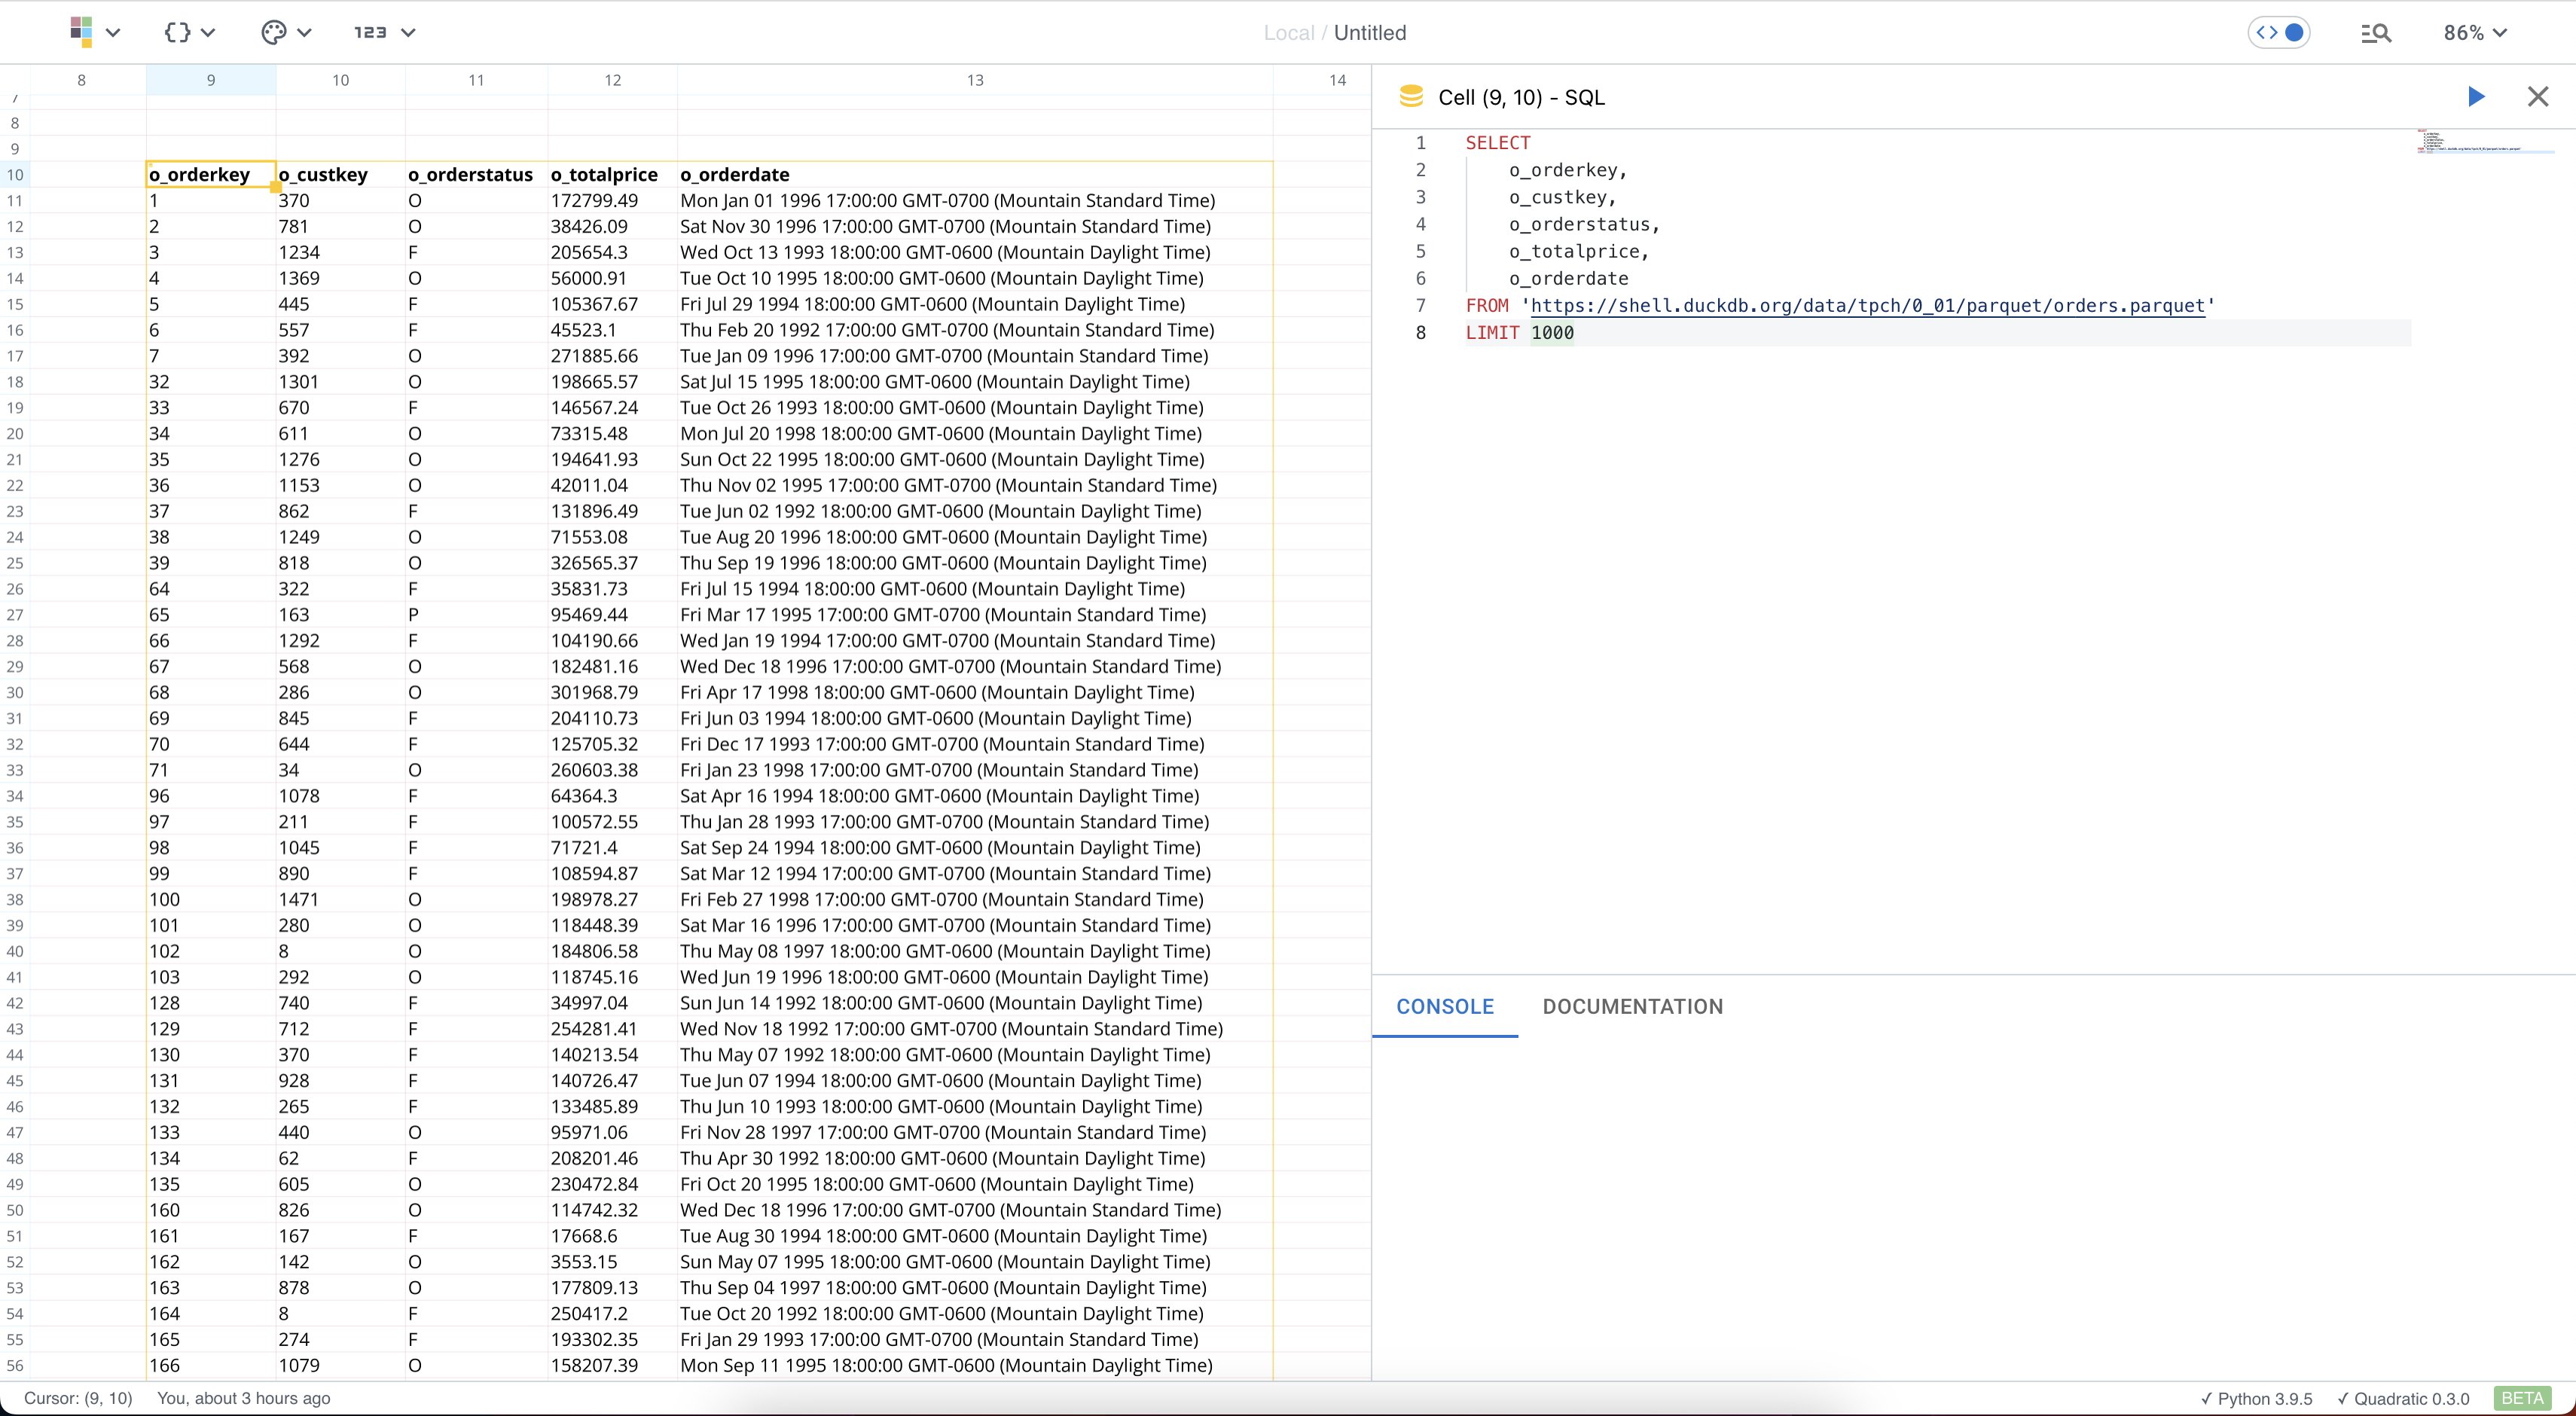Open the orders.parquet URL link

click(x=1867, y=306)
